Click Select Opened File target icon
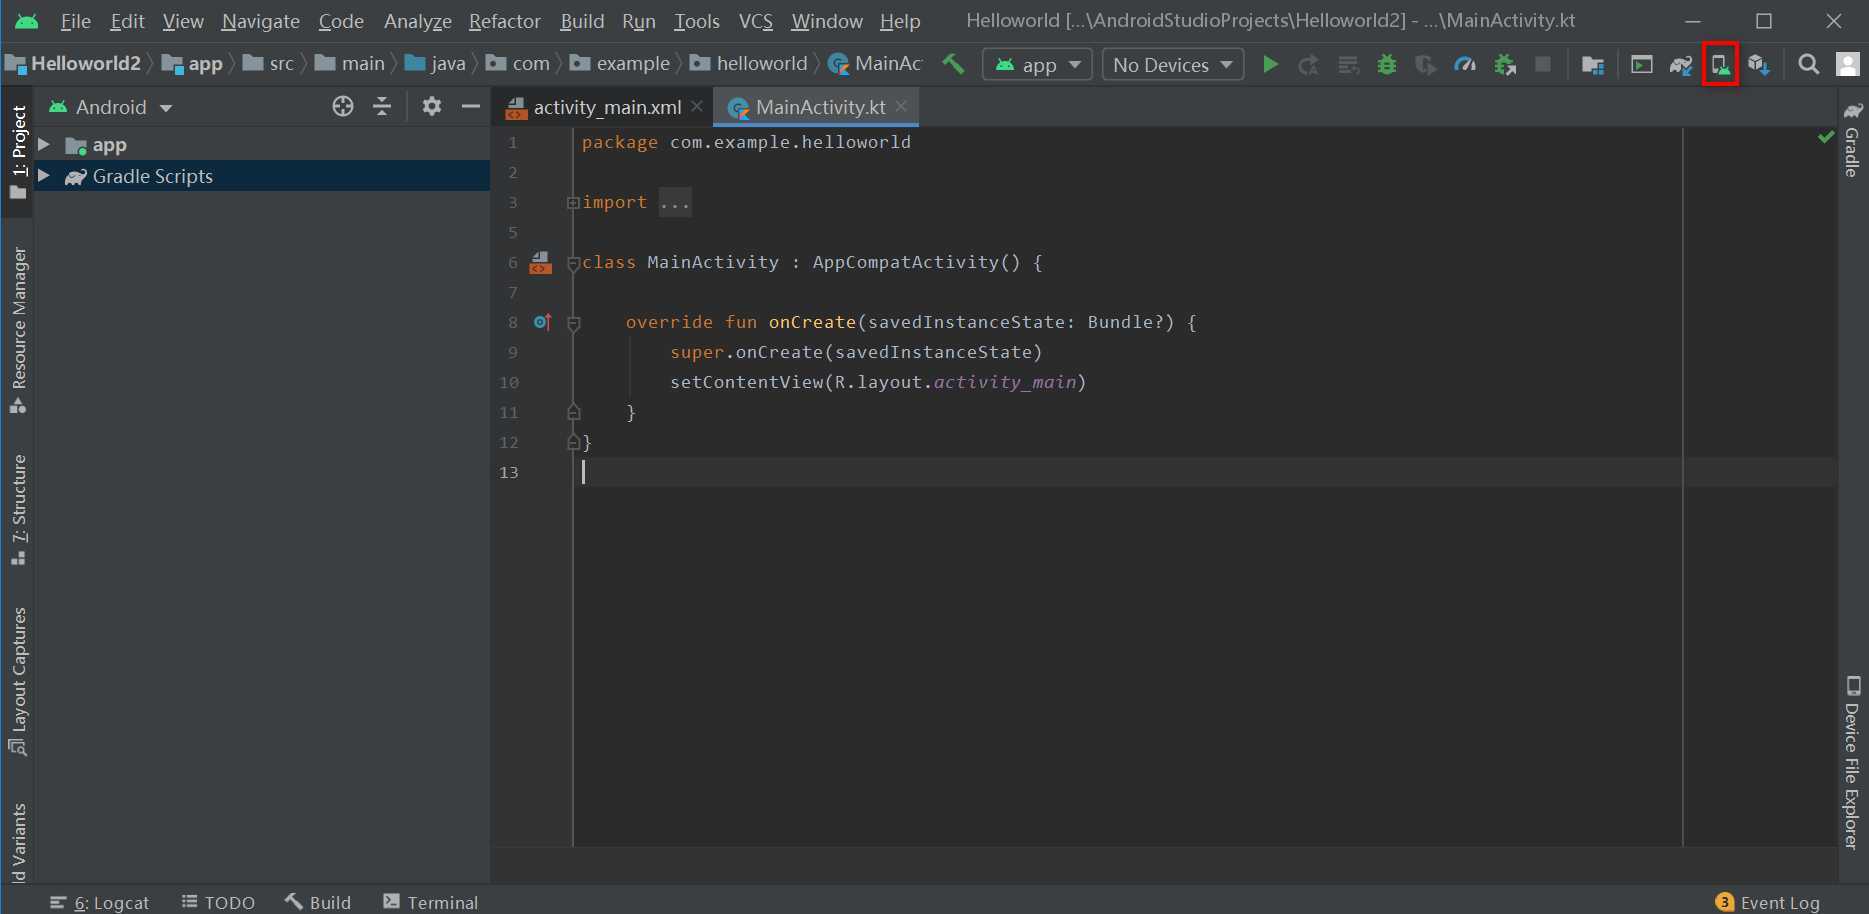 pyautogui.click(x=343, y=106)
